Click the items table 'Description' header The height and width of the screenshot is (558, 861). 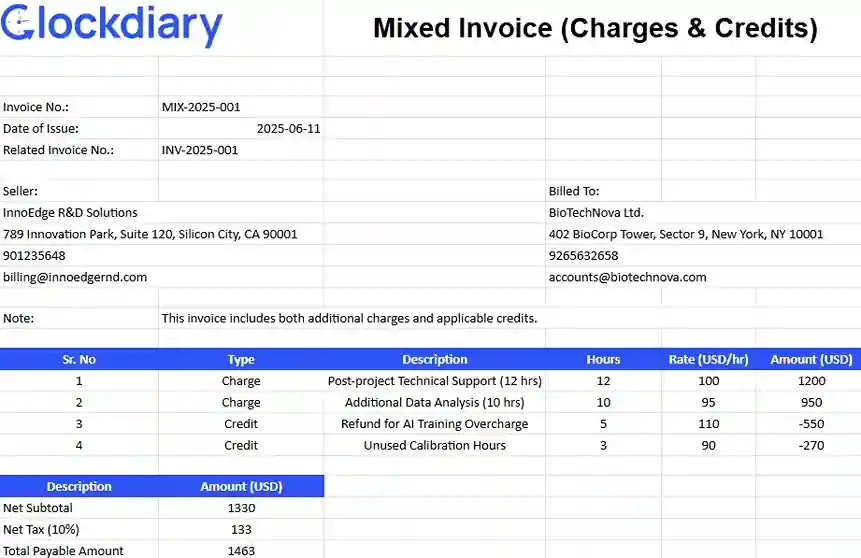click(x=435, y=359)
